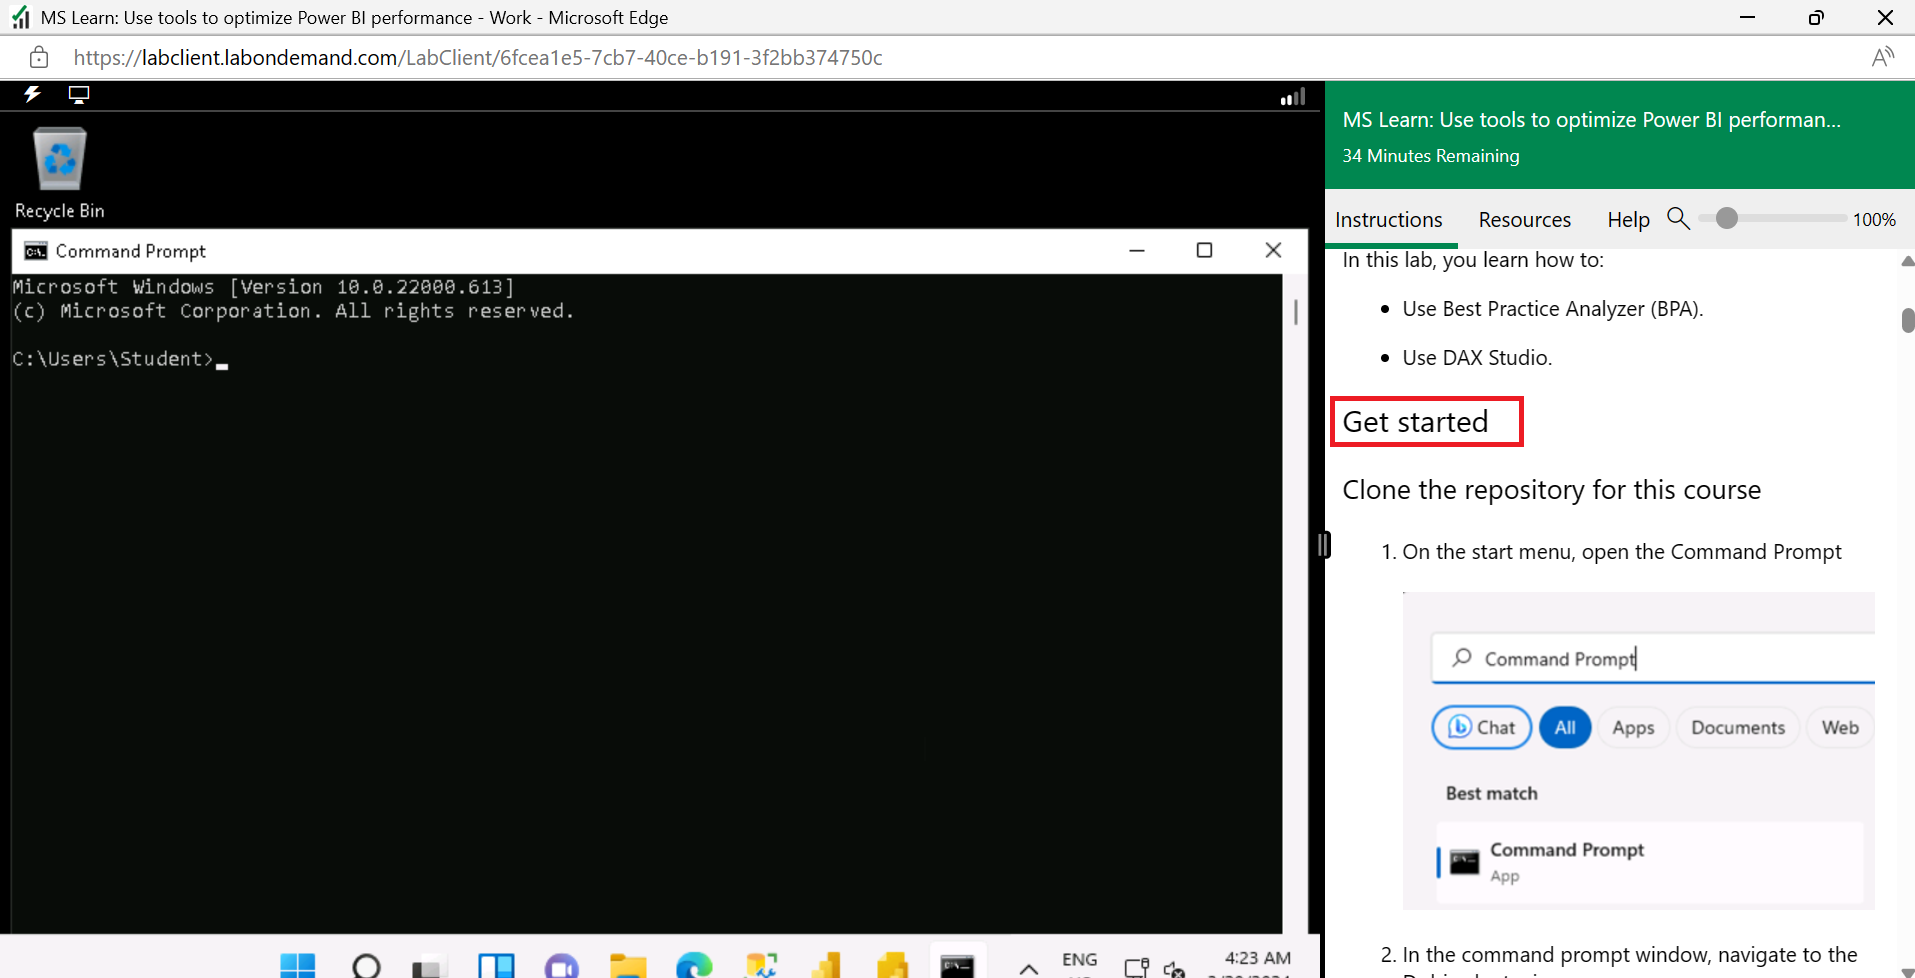Click the '34 Minutes Remaining' text
The height and width of the screenshot is (978, 1915).
point(1431,156)
